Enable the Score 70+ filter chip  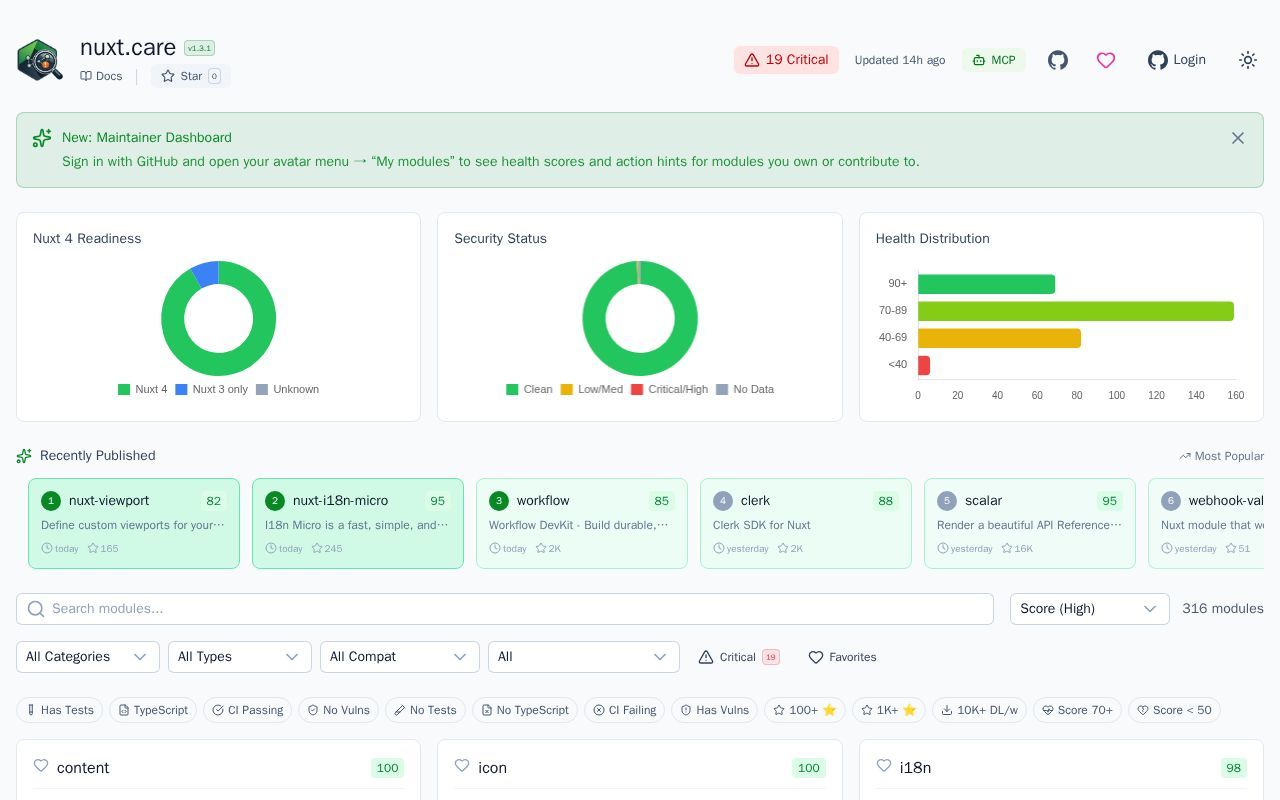(x=1077, y=710)
